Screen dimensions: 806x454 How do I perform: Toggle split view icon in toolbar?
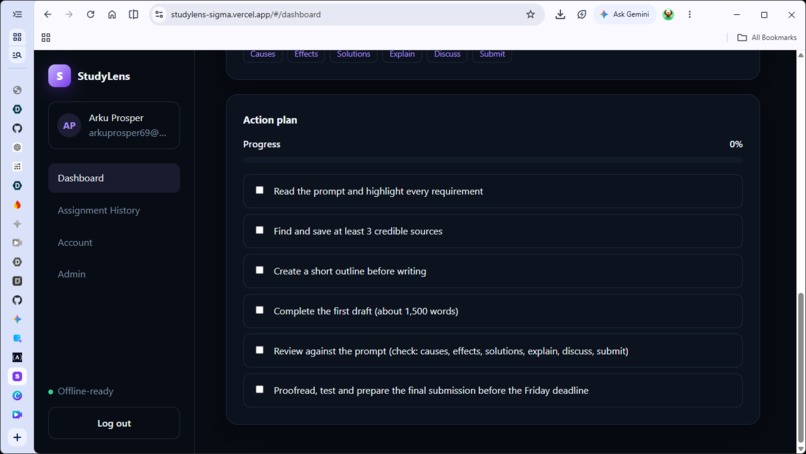click(134, 14)
